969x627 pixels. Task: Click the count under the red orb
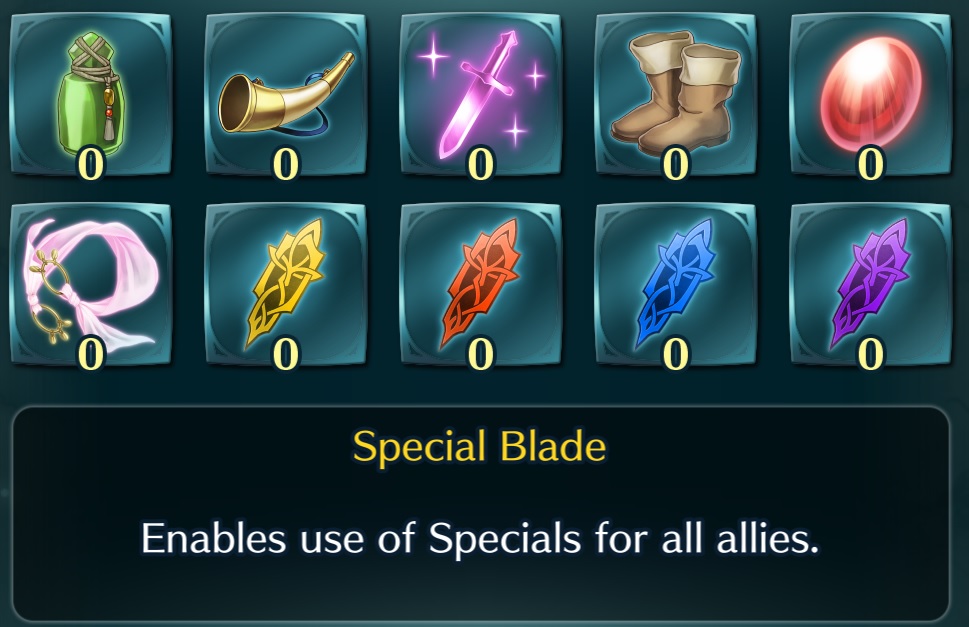(x=871, y=164)
